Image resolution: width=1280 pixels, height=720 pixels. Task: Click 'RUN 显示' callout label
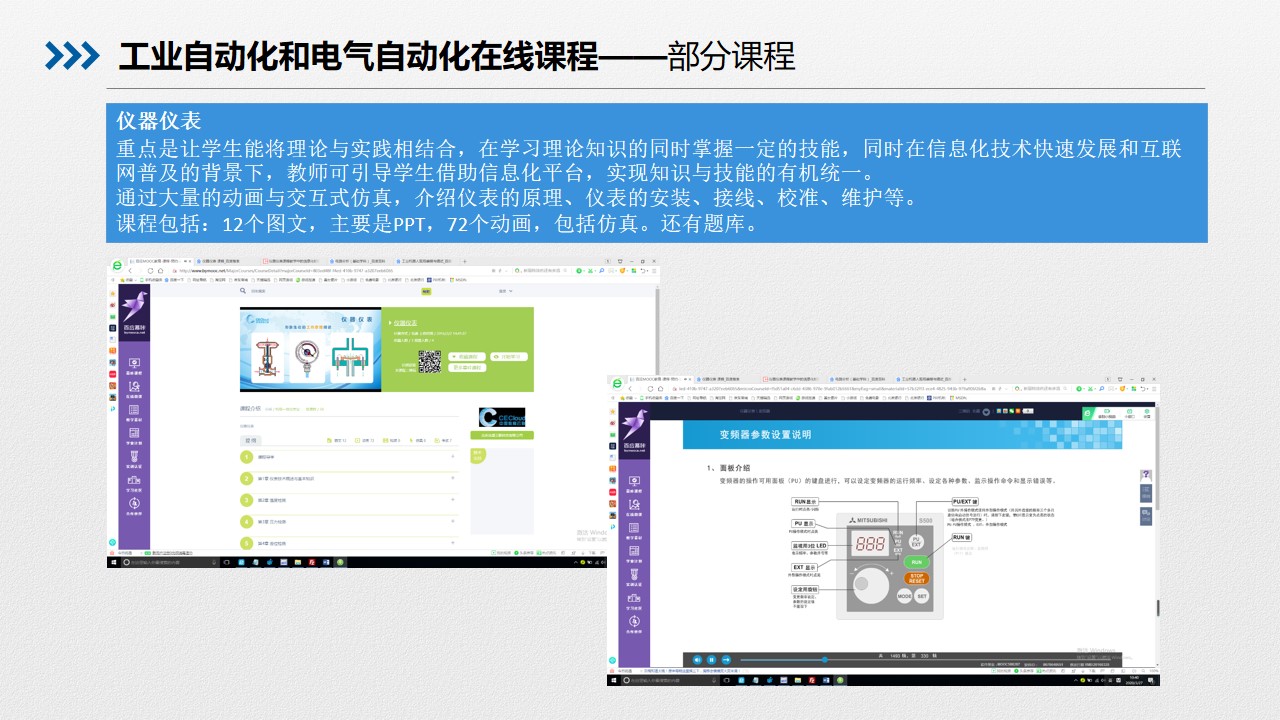click(805, 501)
